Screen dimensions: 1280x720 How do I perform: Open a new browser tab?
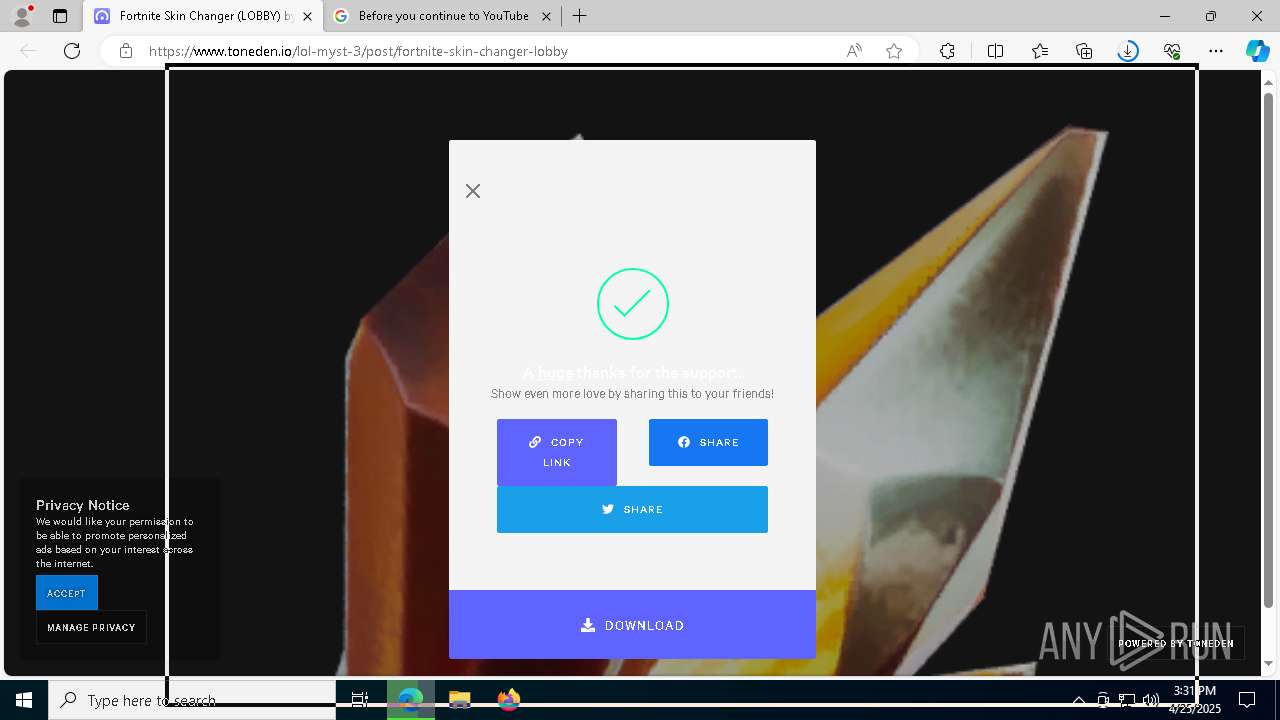[x=579, y=16]
